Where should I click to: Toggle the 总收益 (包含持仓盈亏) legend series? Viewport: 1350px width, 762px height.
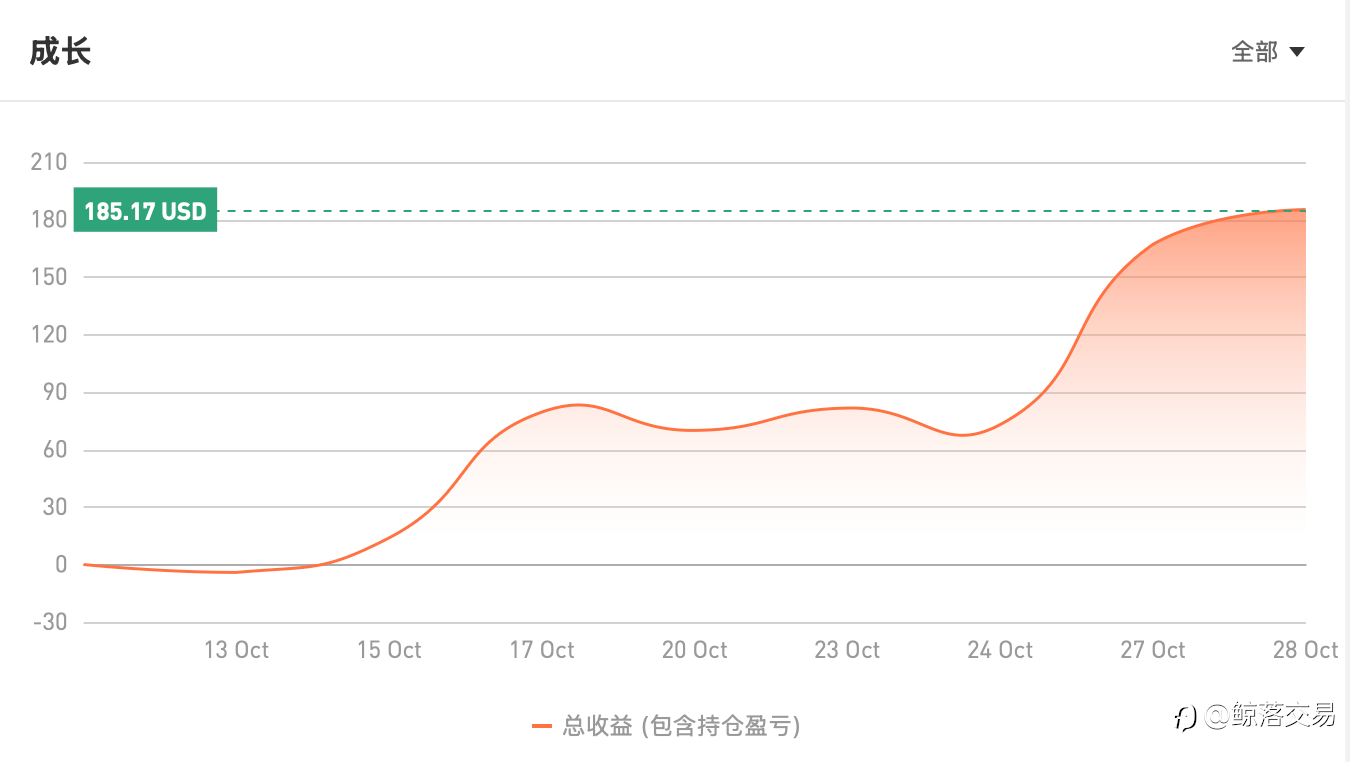click(x=681, y=726)
